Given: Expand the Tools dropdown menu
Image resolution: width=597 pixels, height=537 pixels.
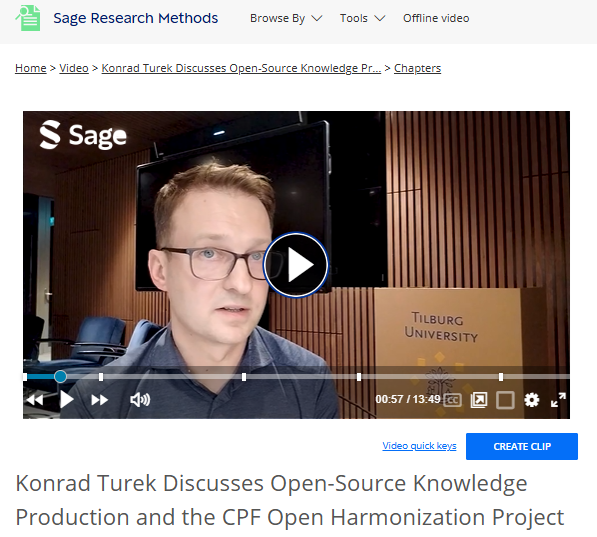Looking at the screenshot, I should (x=362, y=18).
